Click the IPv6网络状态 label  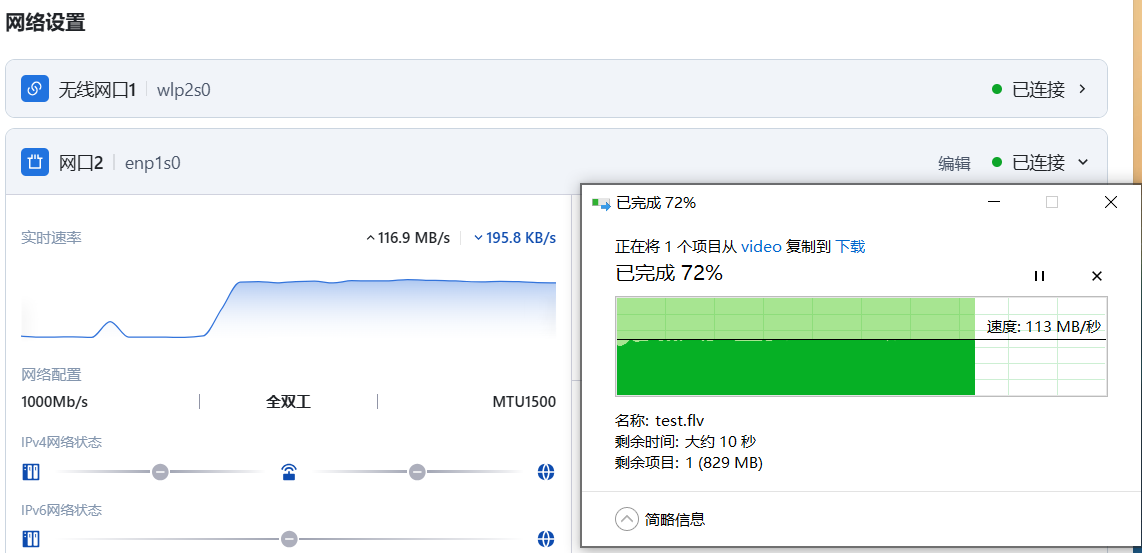point(61,509)
